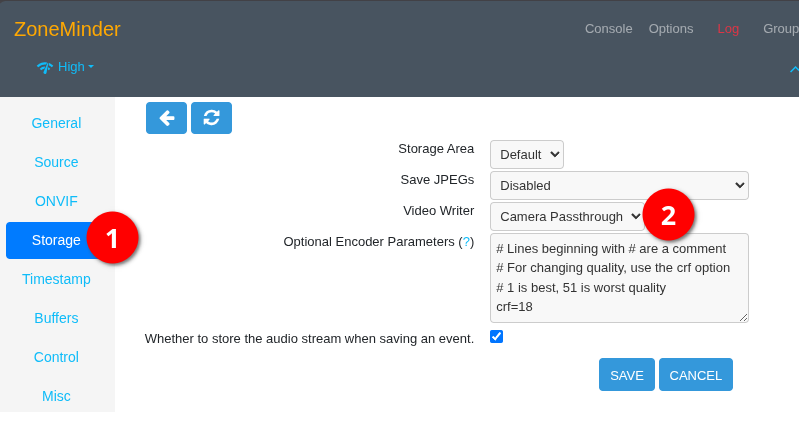Open the Video Writer dropdown
This screenshot has height=447, width=799.
click(567, 217)
